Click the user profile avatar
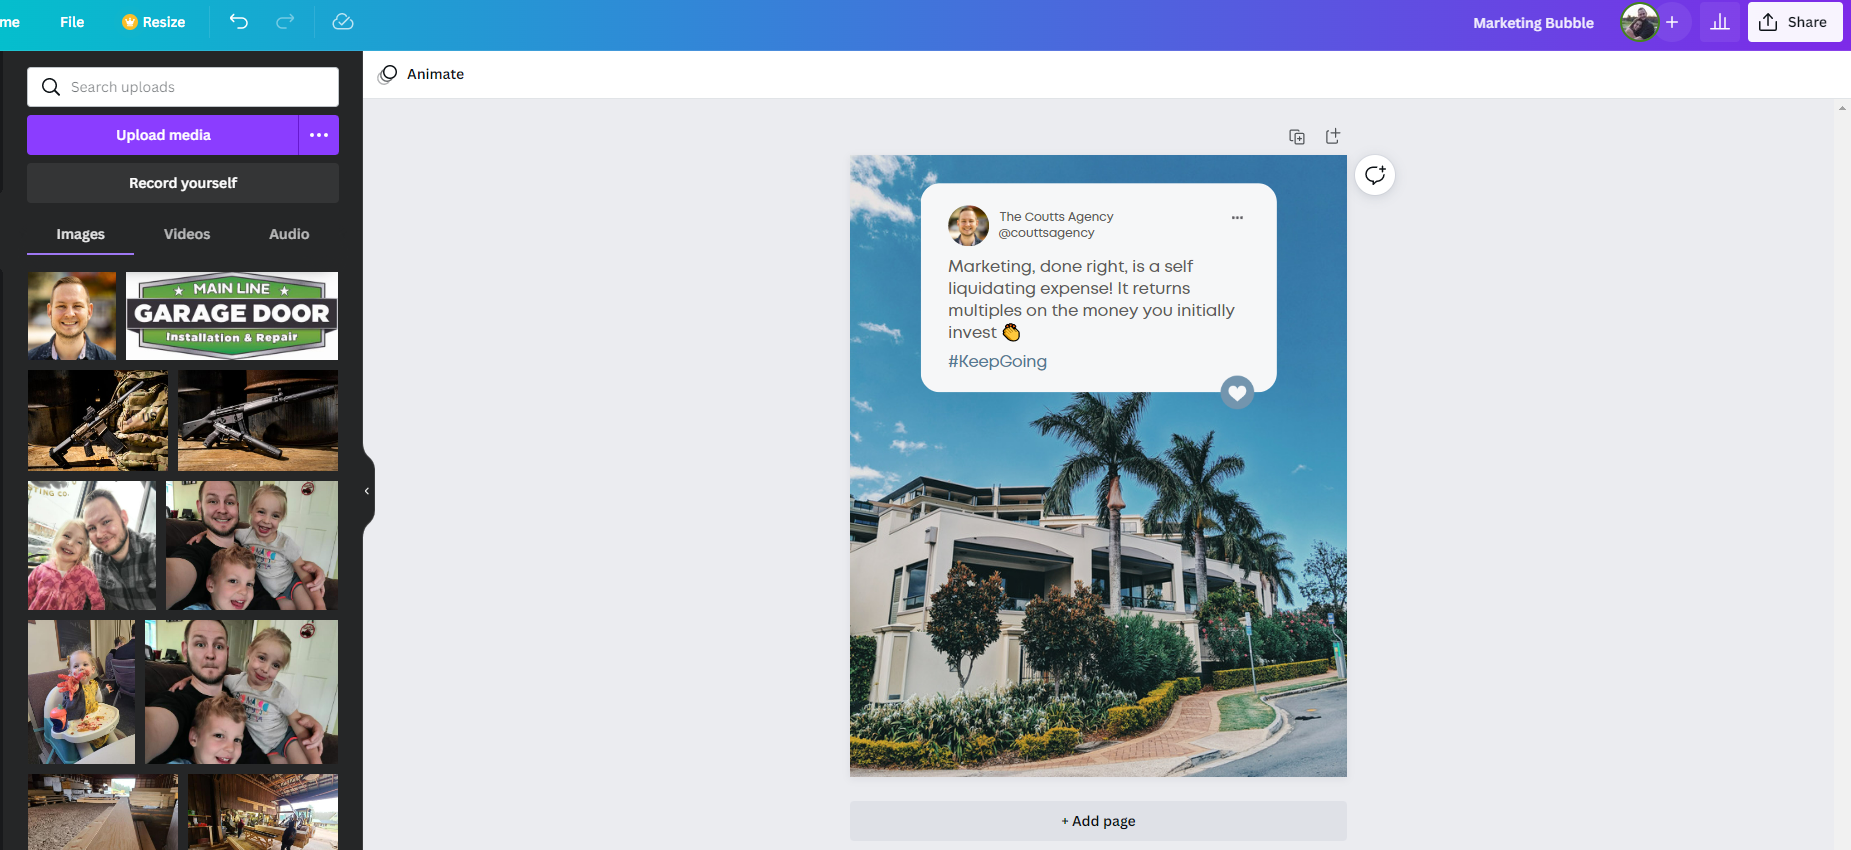This screenshot has height=850, width=1851. [1639, 22]
